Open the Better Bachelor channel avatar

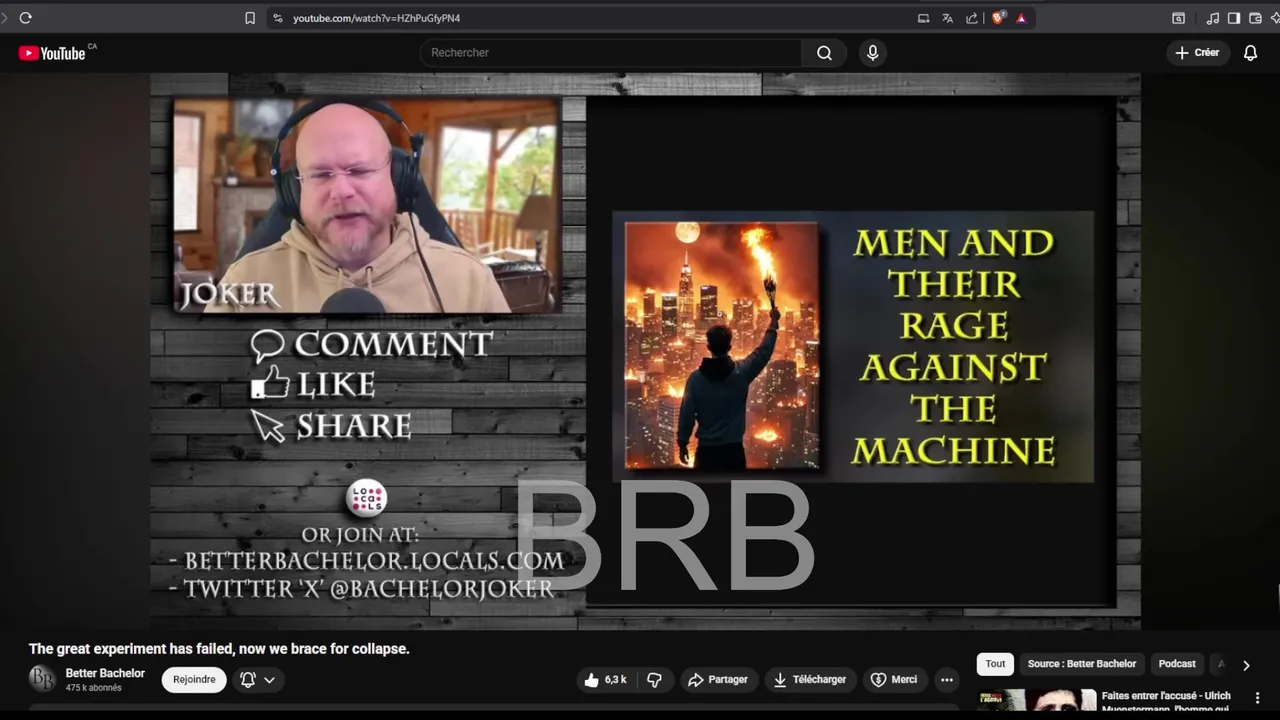tap(42, 679)
